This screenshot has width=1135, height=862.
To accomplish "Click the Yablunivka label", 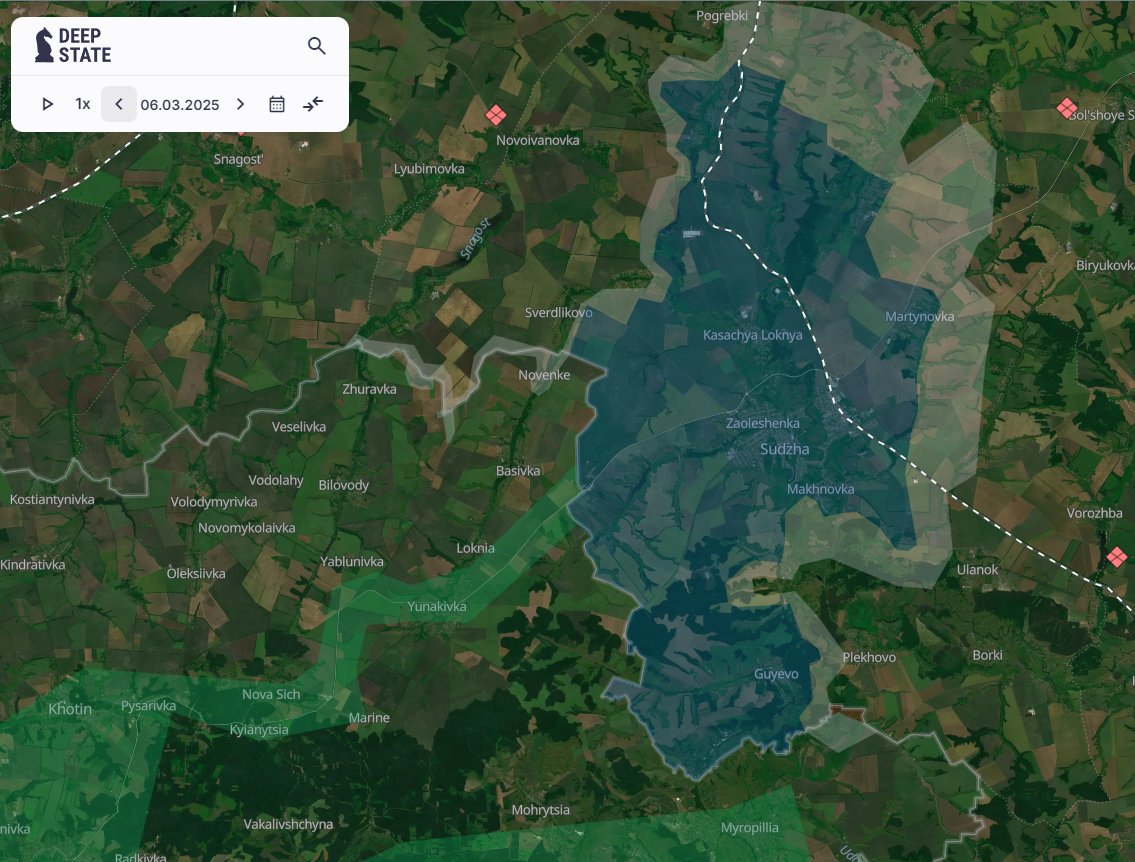I will pos(352,562).
